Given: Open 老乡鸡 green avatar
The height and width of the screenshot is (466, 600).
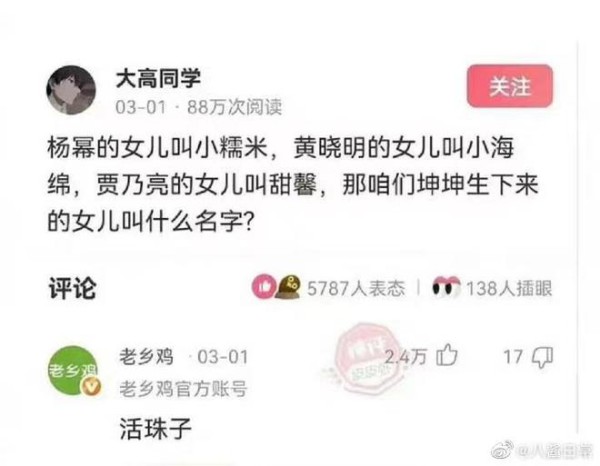Looking at the screenshot, I should 73,370.
